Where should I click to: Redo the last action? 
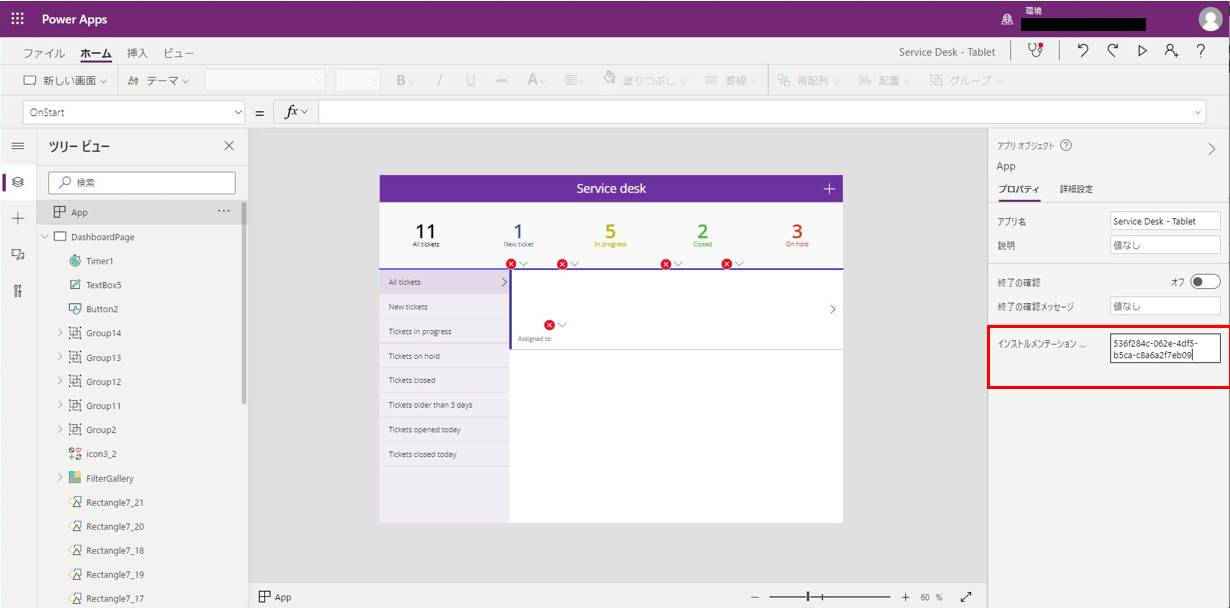1112,51
